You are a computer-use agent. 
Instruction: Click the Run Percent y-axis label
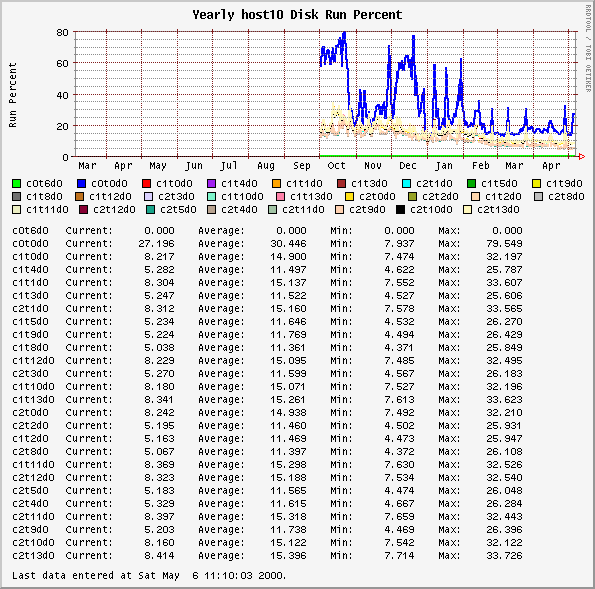(13, 95)
